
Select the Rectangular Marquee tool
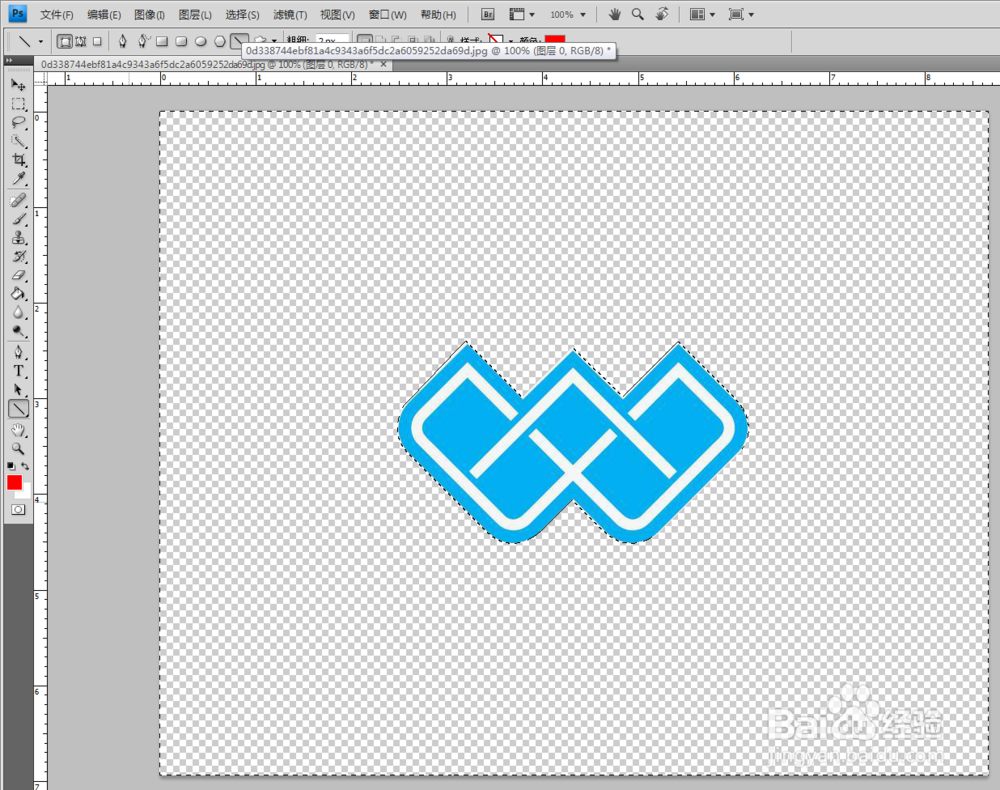[x=18, y=103]
